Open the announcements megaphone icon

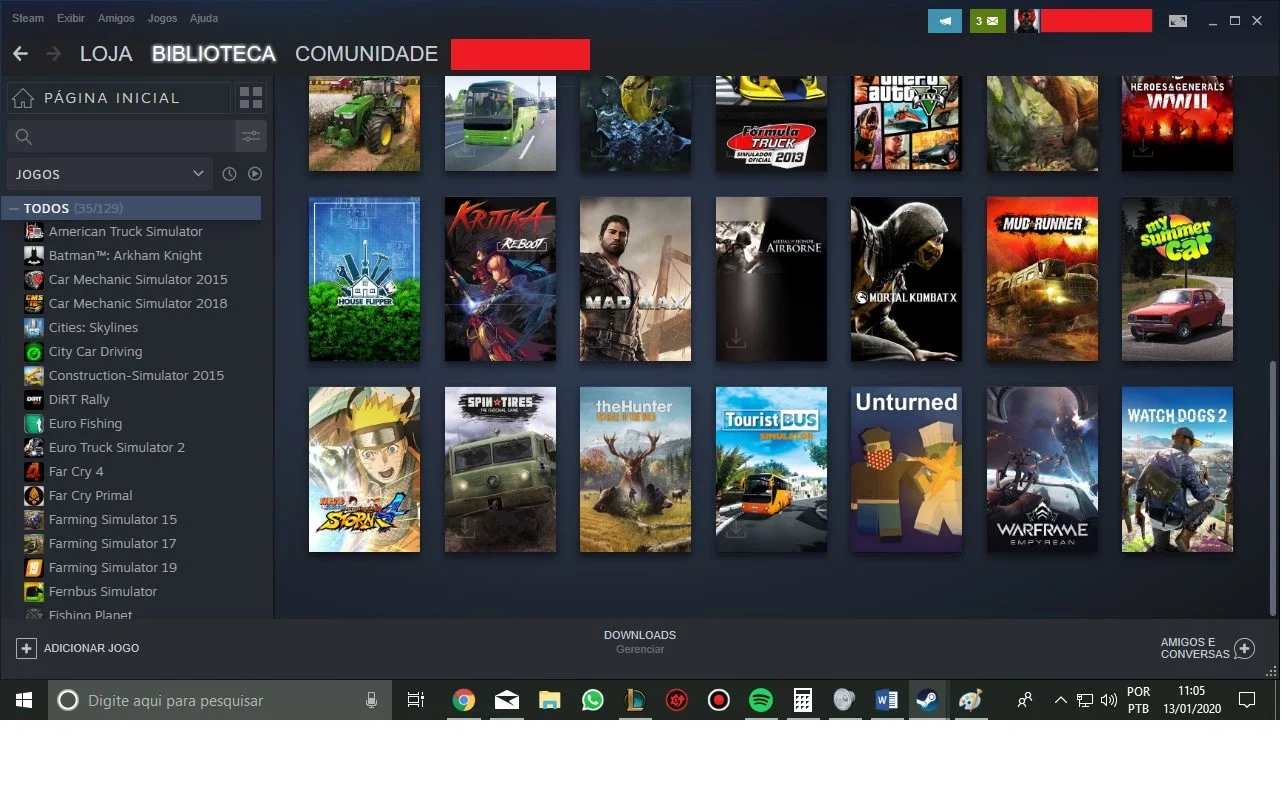coord(944,21)
